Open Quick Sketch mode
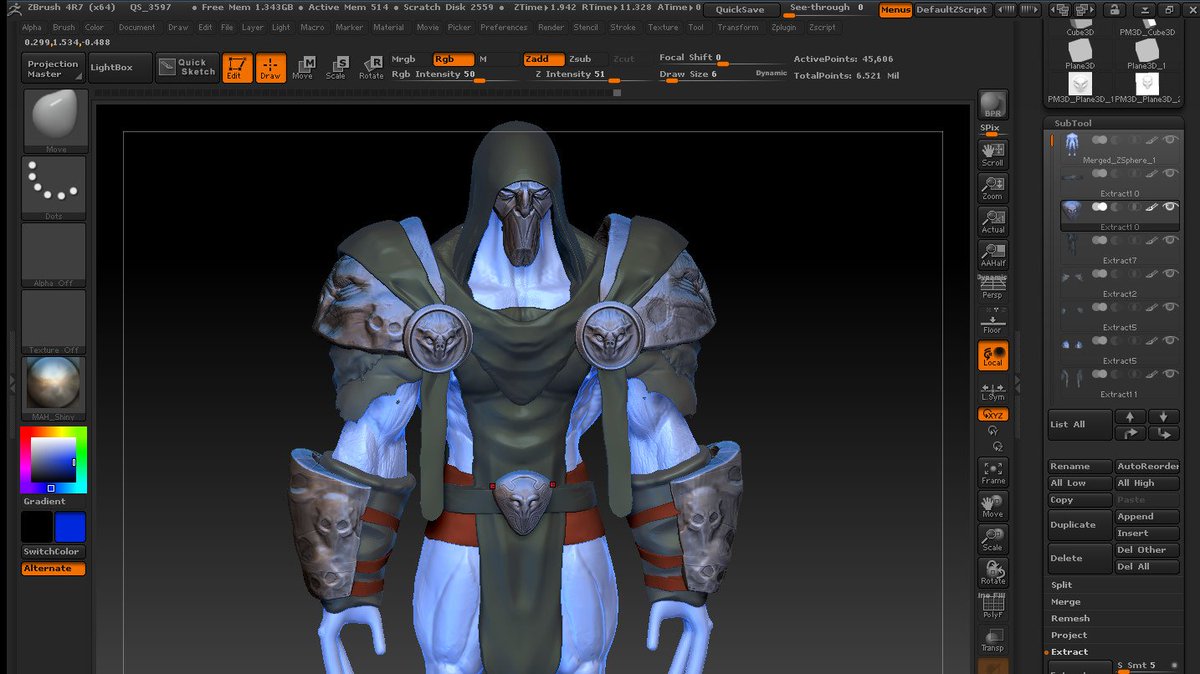The height and width of the screenshot is (674, 1200). [186, 67]
